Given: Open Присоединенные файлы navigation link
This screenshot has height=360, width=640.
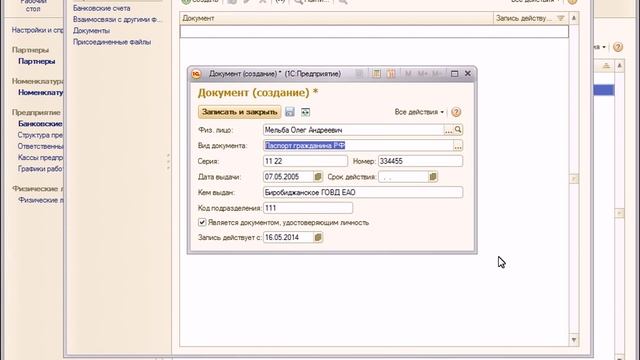Looking at the screenshot, I should [112, 42].
